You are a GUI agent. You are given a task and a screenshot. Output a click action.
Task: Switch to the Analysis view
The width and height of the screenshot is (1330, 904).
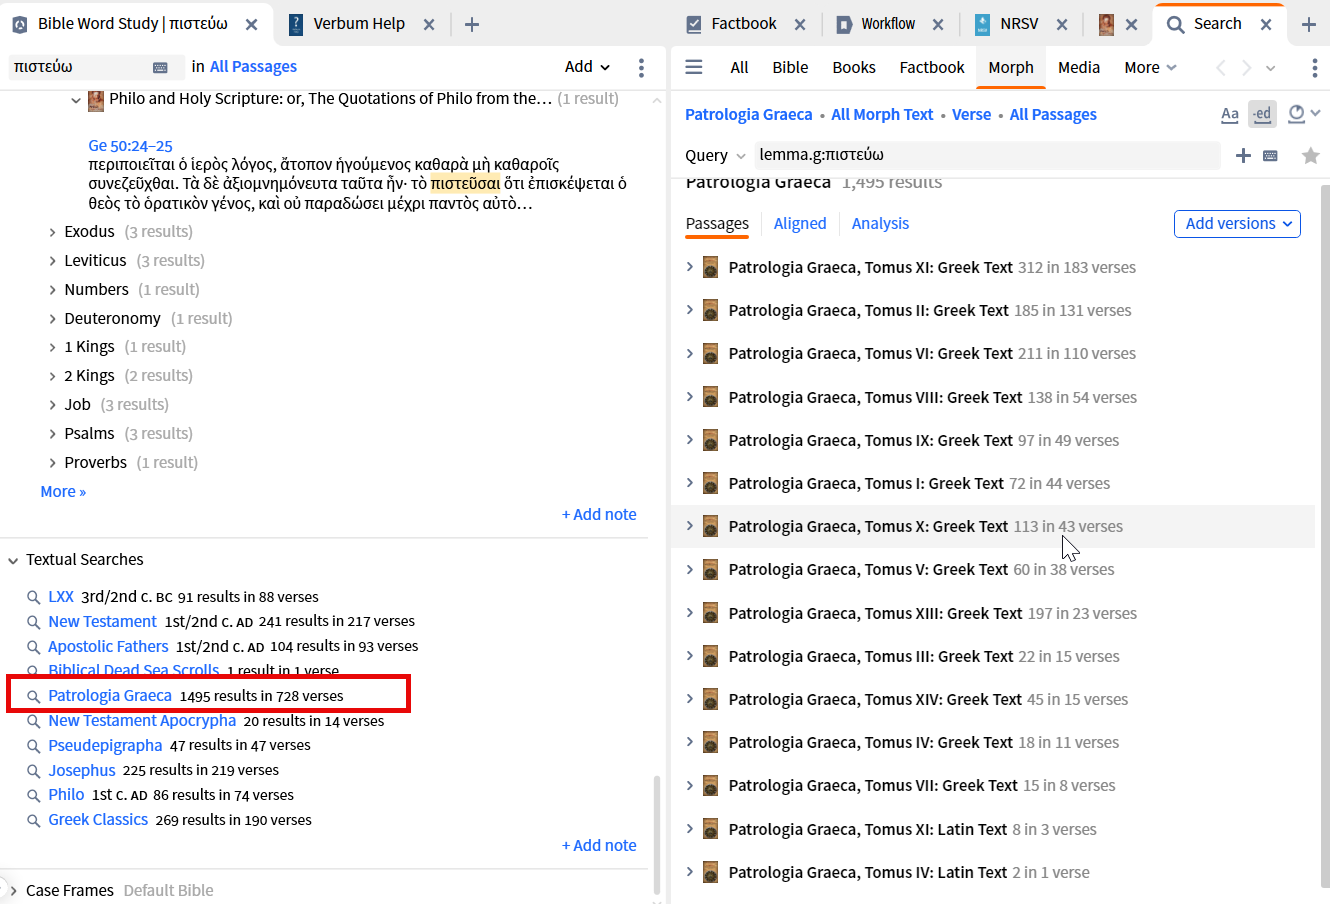pos(880,224)
